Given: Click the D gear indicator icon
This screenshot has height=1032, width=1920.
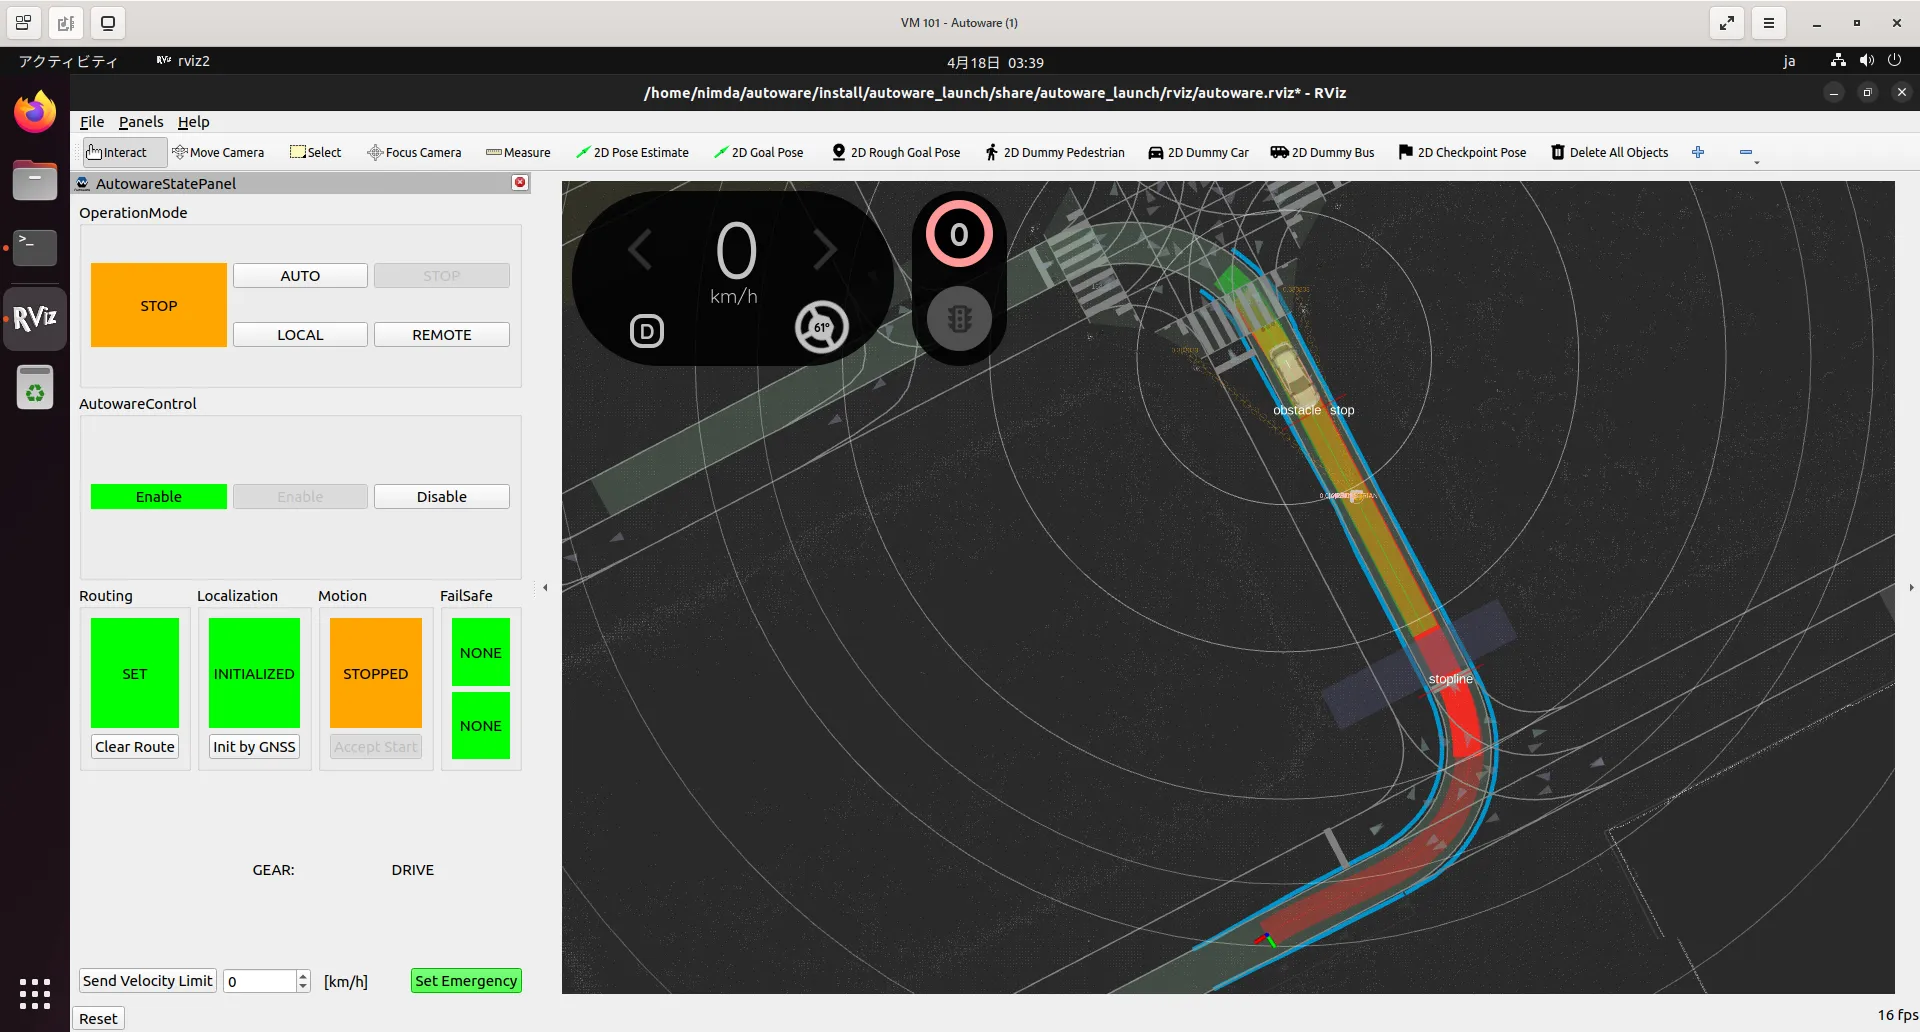Looking at the screenshot, I should (x=647, y=331).
